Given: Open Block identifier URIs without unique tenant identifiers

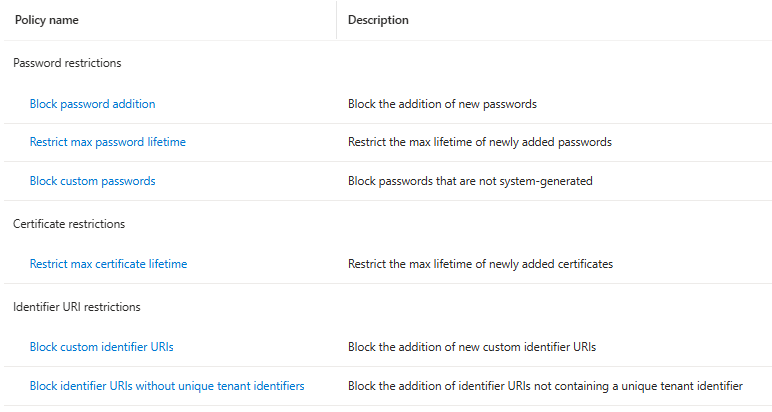Looking at the screenshot, I should [x=167, y=386].
